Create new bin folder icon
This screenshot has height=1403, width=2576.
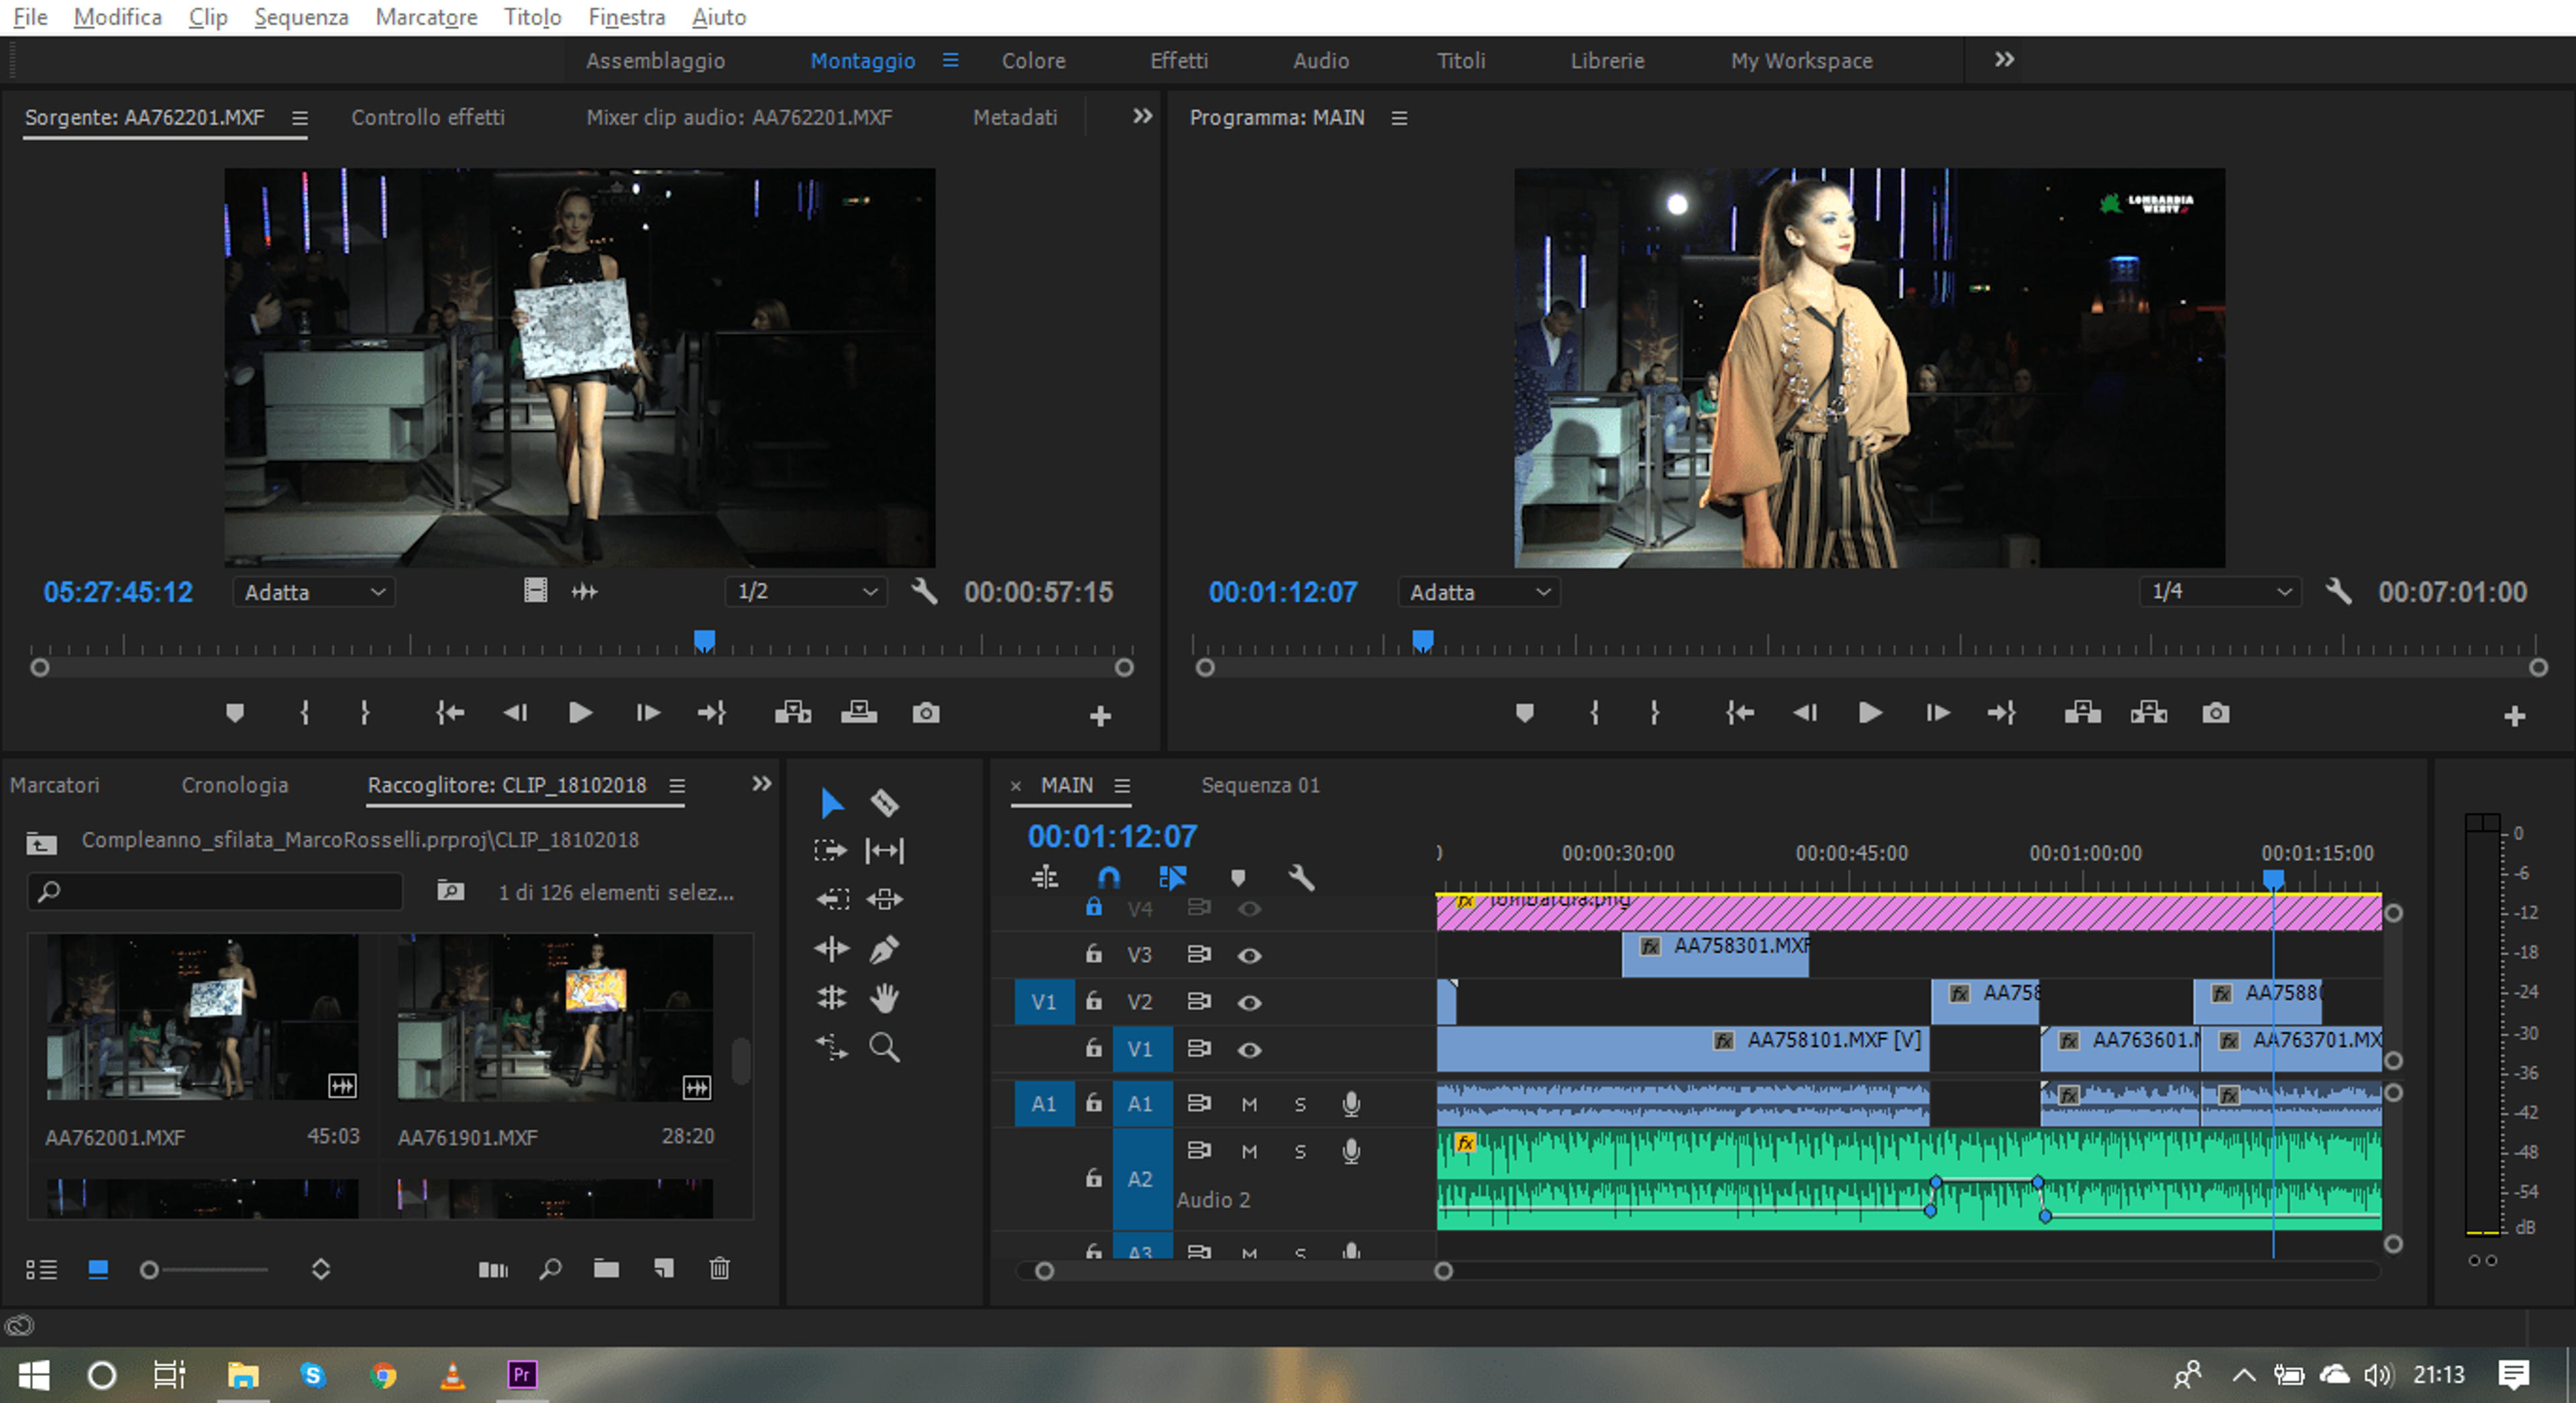(x=606, y=1268)
